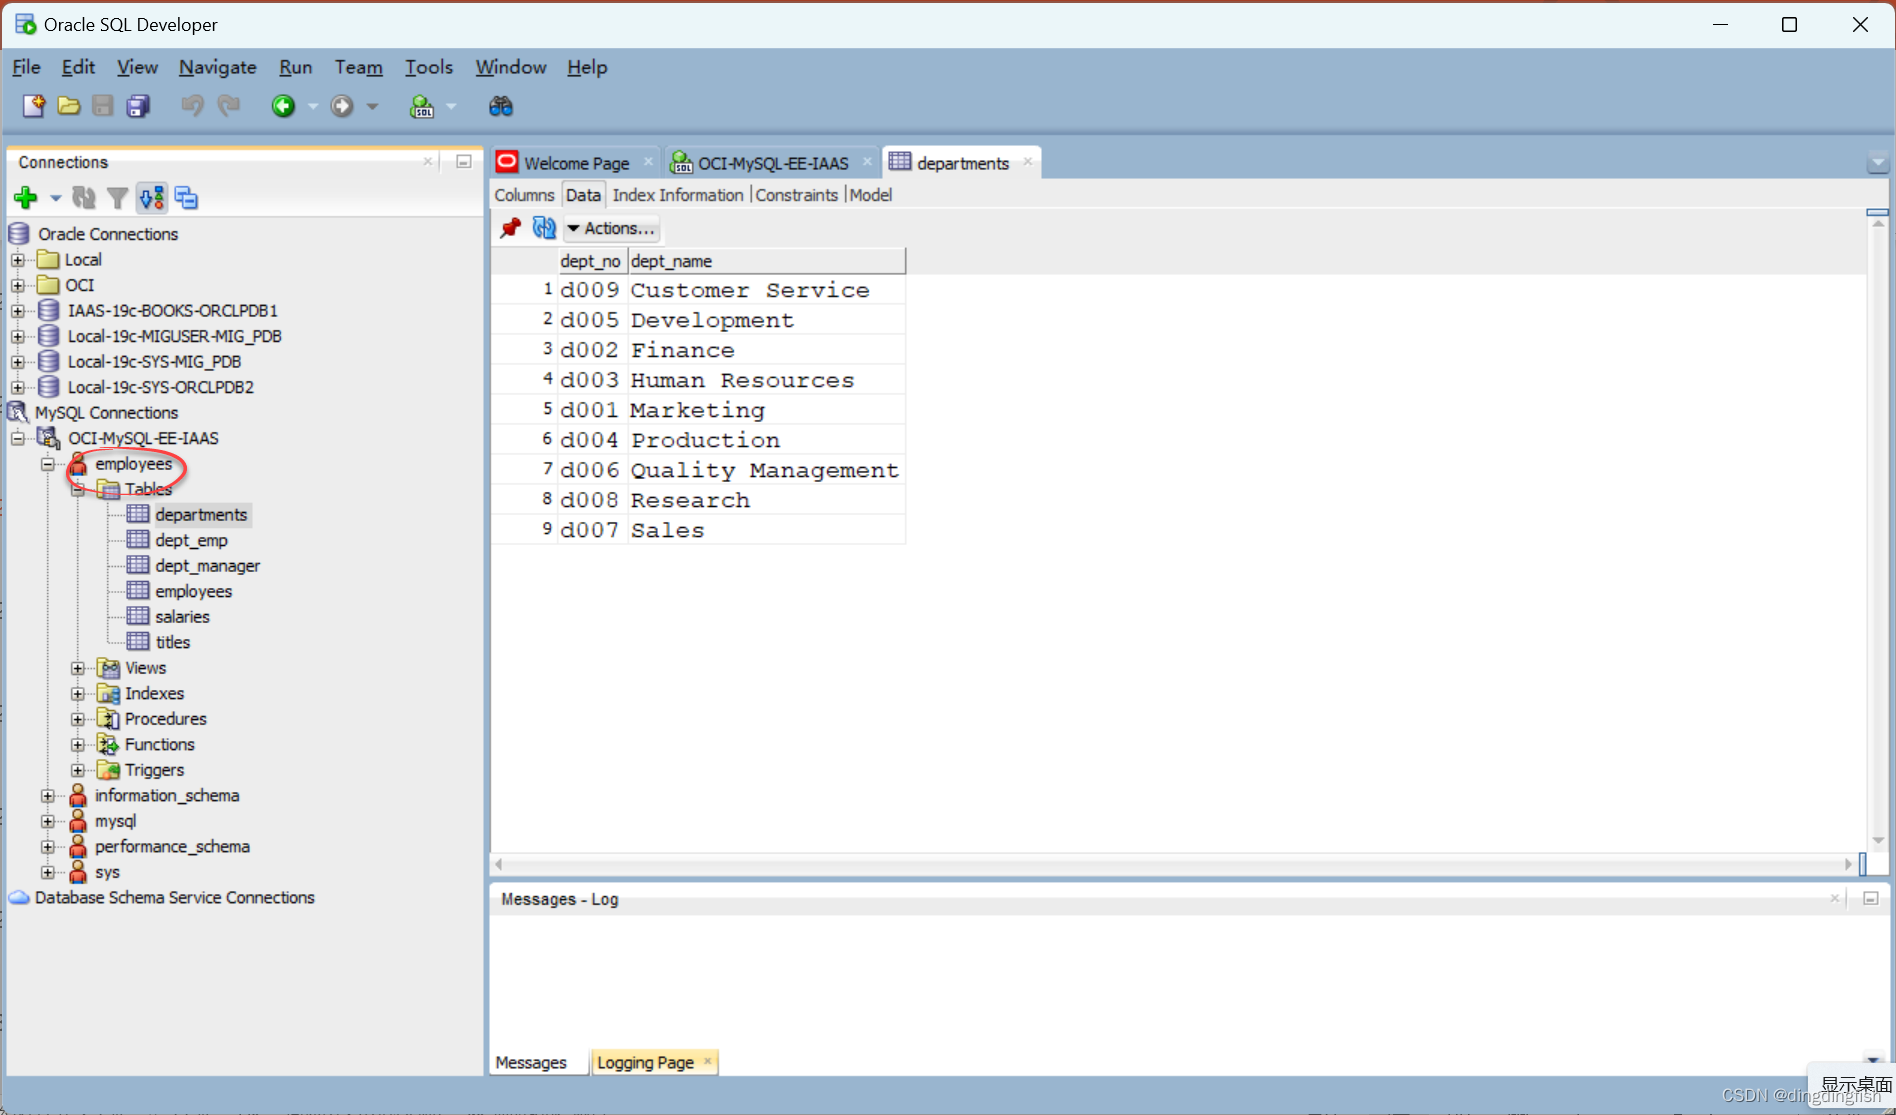
Task: Open dropdown next to New Connection plus
Action: [x=56, y=198]
